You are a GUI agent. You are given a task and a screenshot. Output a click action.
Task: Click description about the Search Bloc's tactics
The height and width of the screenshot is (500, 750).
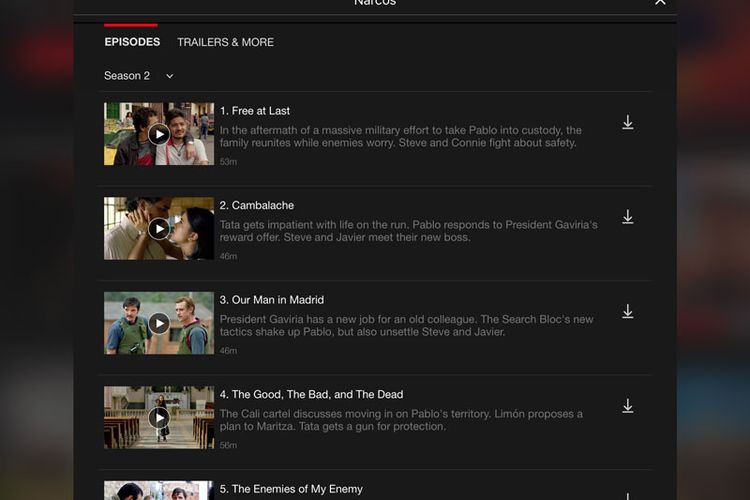[x=407, y=325]
